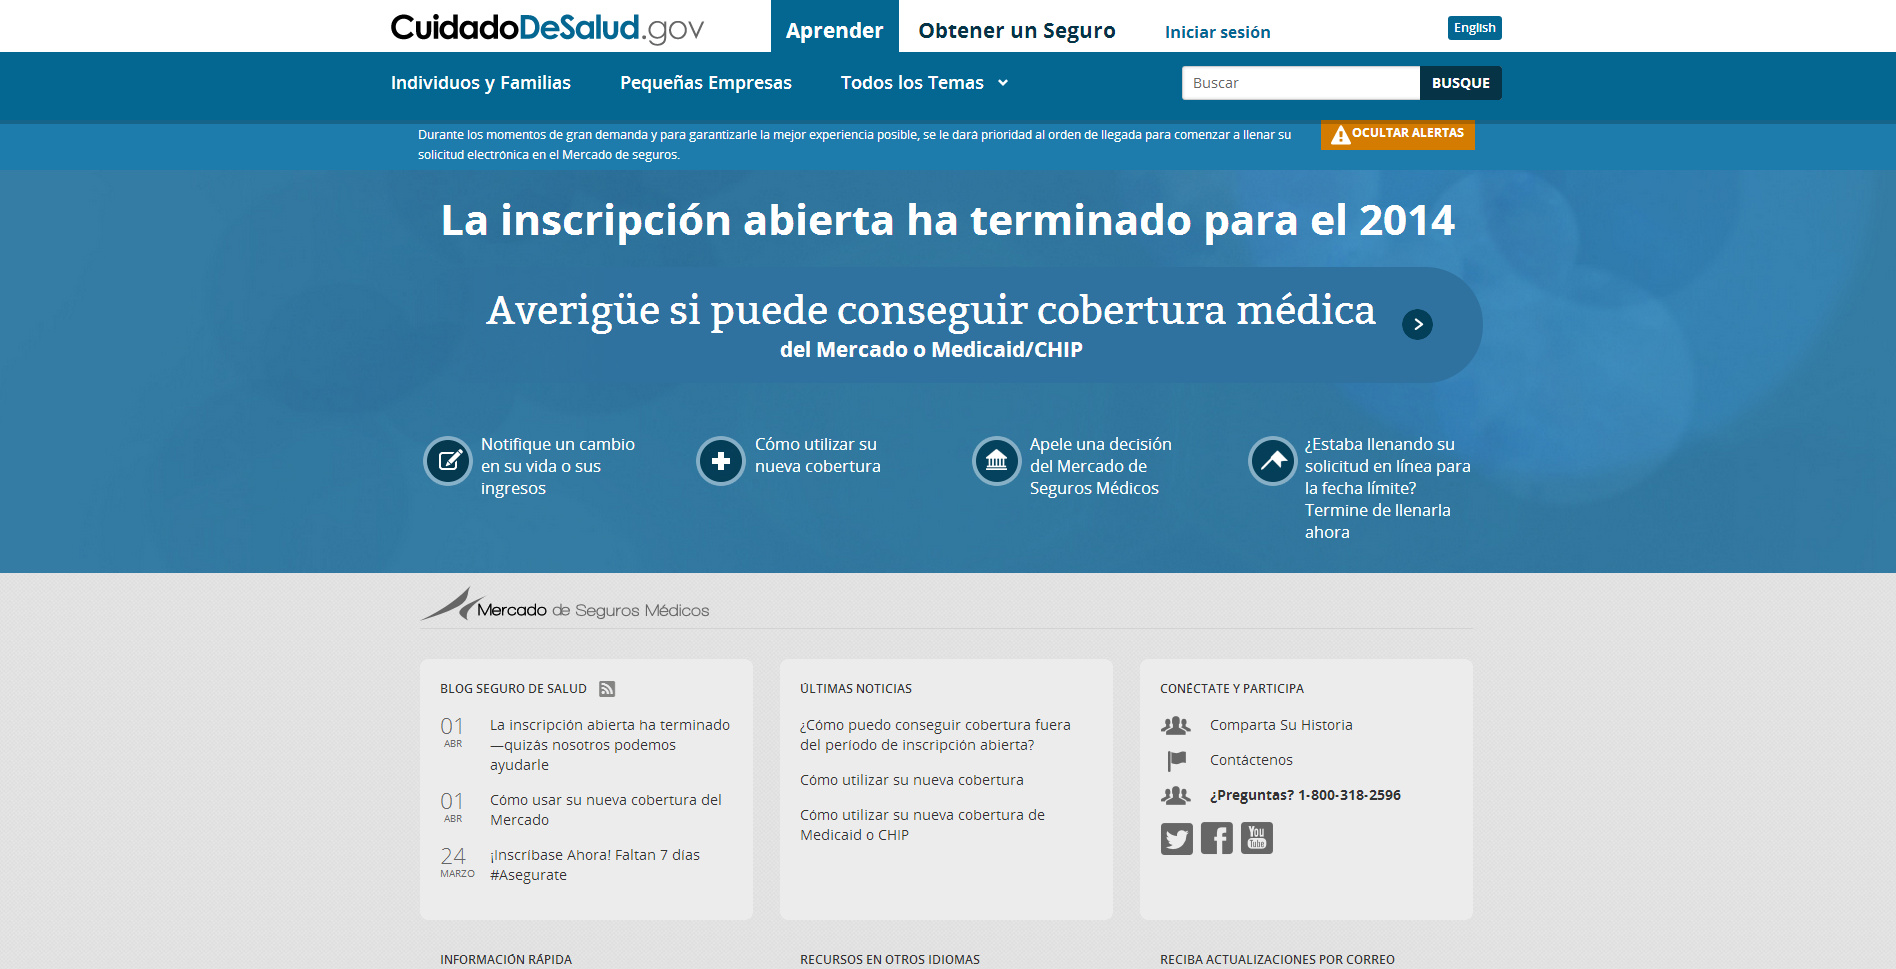
Task: Click the Mercado de Seguros Médicos logo
Action: pos(565,605)
